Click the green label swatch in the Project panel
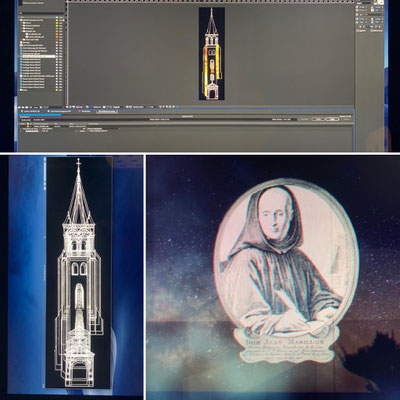 pos(57,29)
